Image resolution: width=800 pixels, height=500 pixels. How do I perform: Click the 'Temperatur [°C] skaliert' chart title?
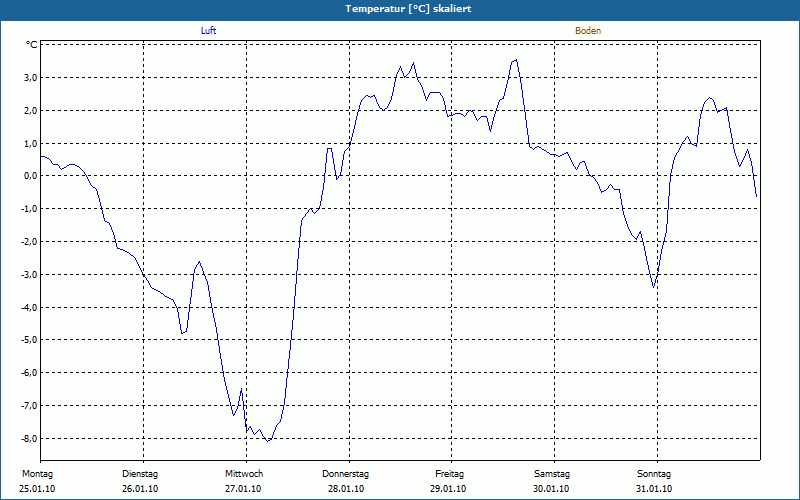point(408,9)
